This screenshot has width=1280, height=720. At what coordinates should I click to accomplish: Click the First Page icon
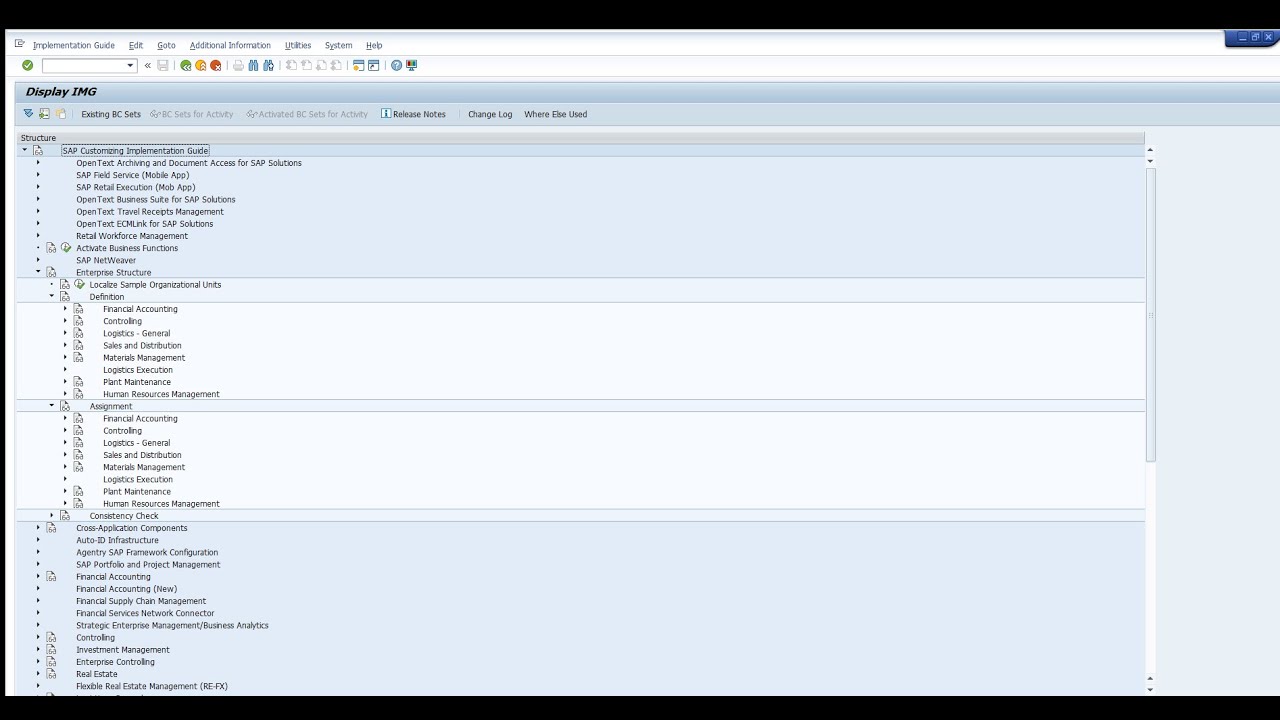[x=291, y=66]
